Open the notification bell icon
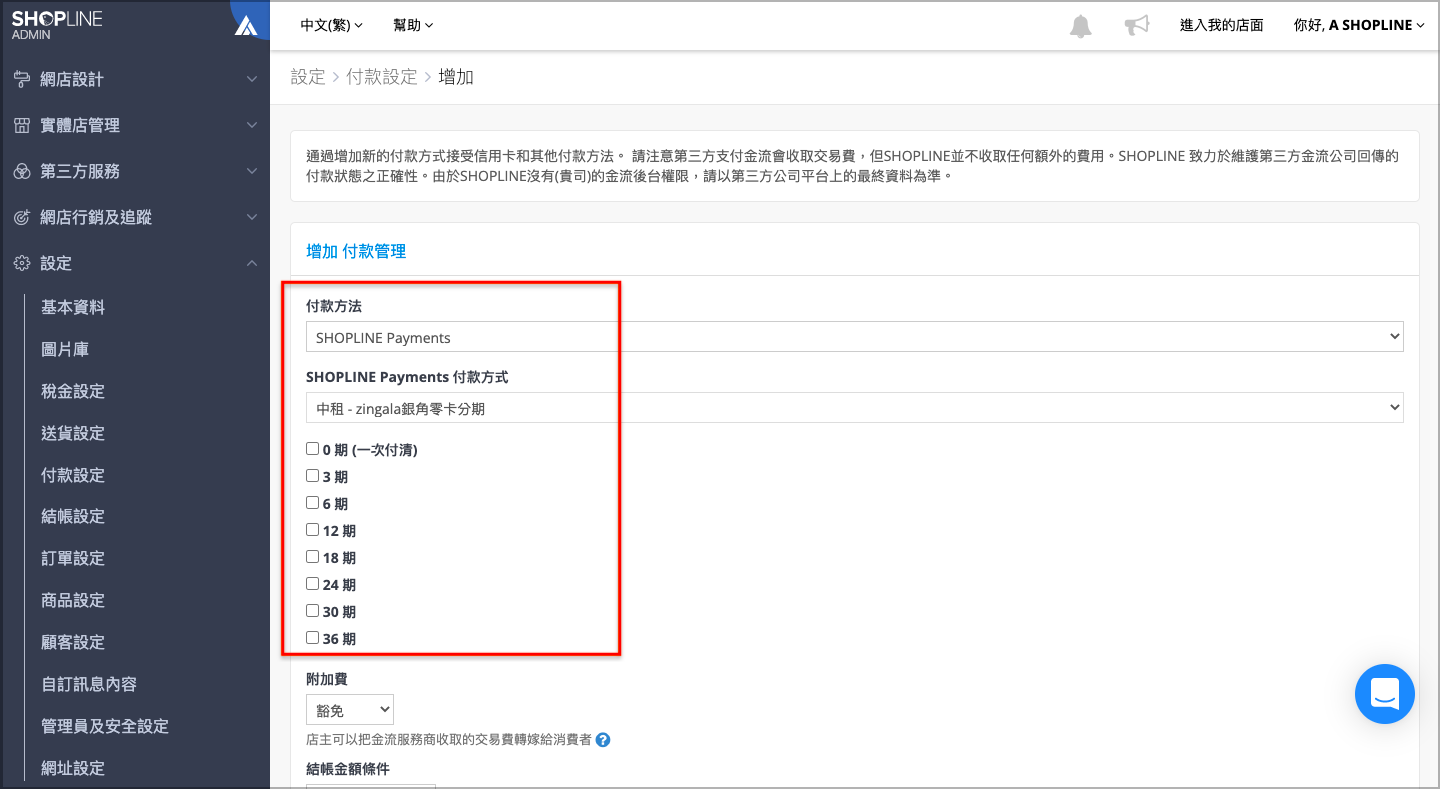This screenshot has height=789, width=1440. 1081,24
